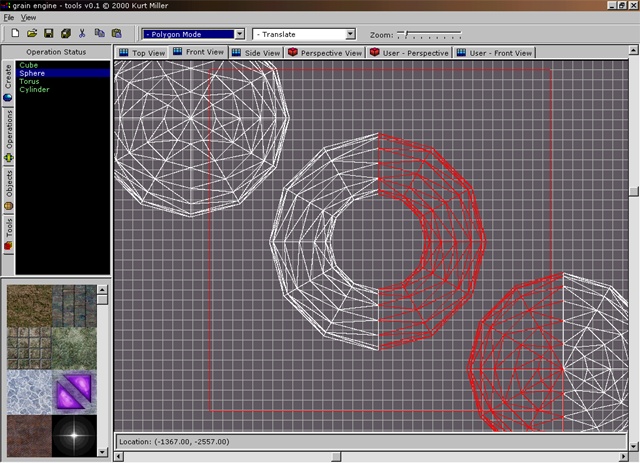640x463 pixels.
Task: Select the Operations vertical tab
Action: pyautogui.click(x=8, y=136)
